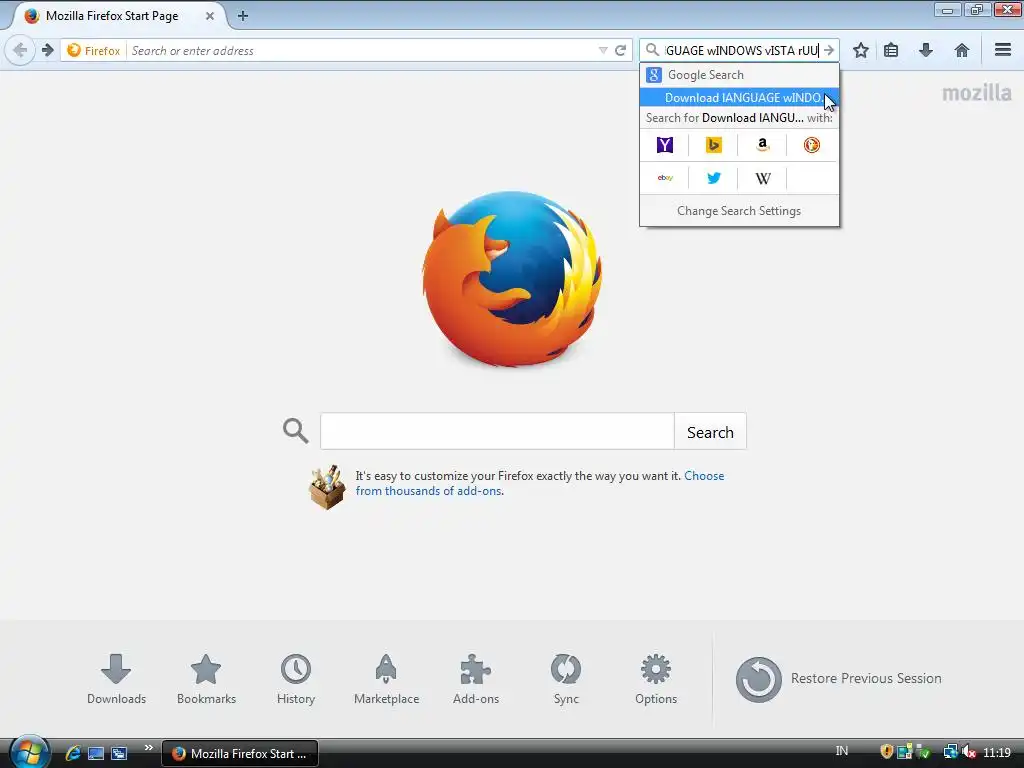
Task: Open the IN language bar indicator
Action: point(842,751)
